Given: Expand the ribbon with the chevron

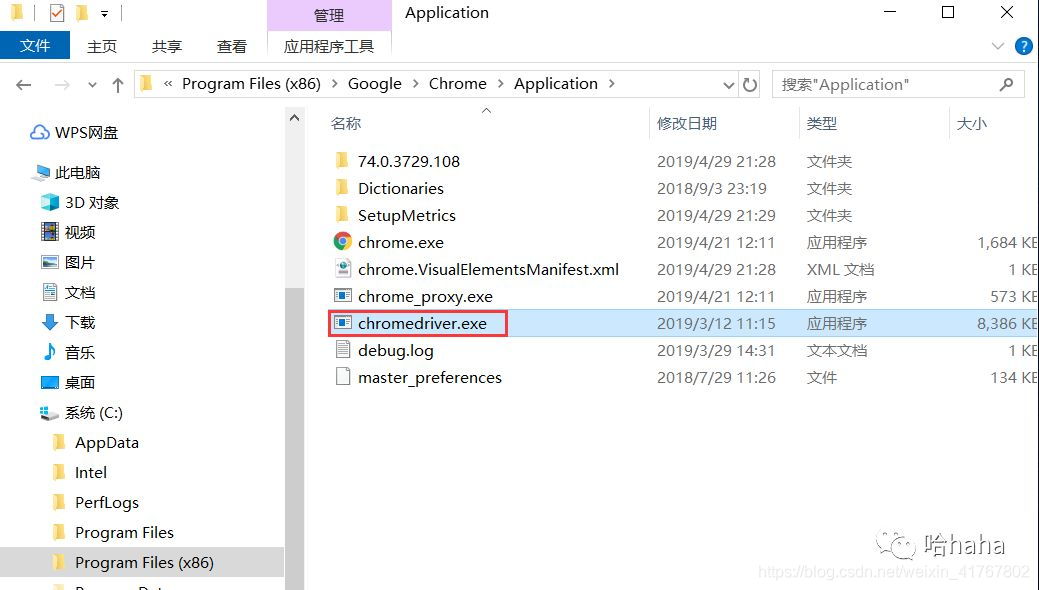Looking at the screenshot, I should (x=997, y=46).
